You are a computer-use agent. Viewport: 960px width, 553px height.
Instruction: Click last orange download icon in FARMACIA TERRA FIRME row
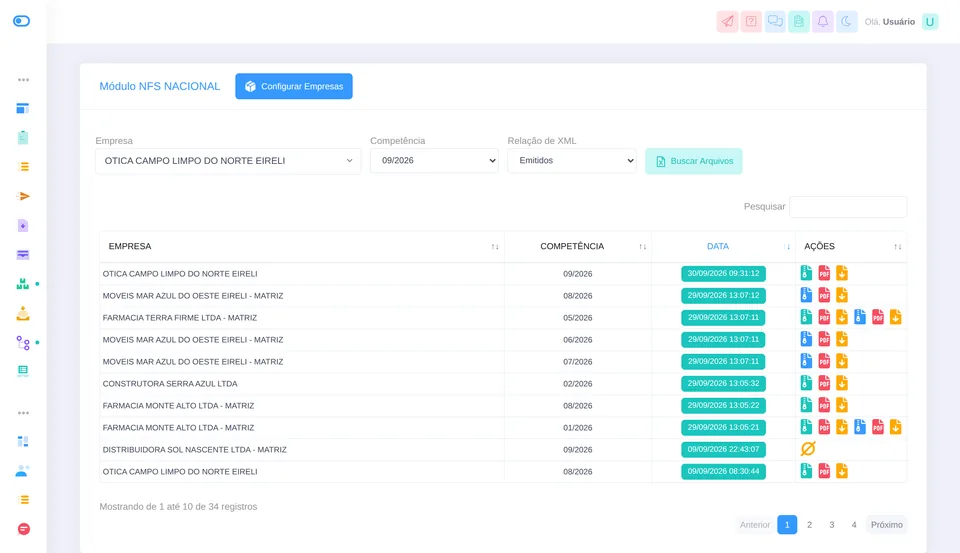(895, 317)
